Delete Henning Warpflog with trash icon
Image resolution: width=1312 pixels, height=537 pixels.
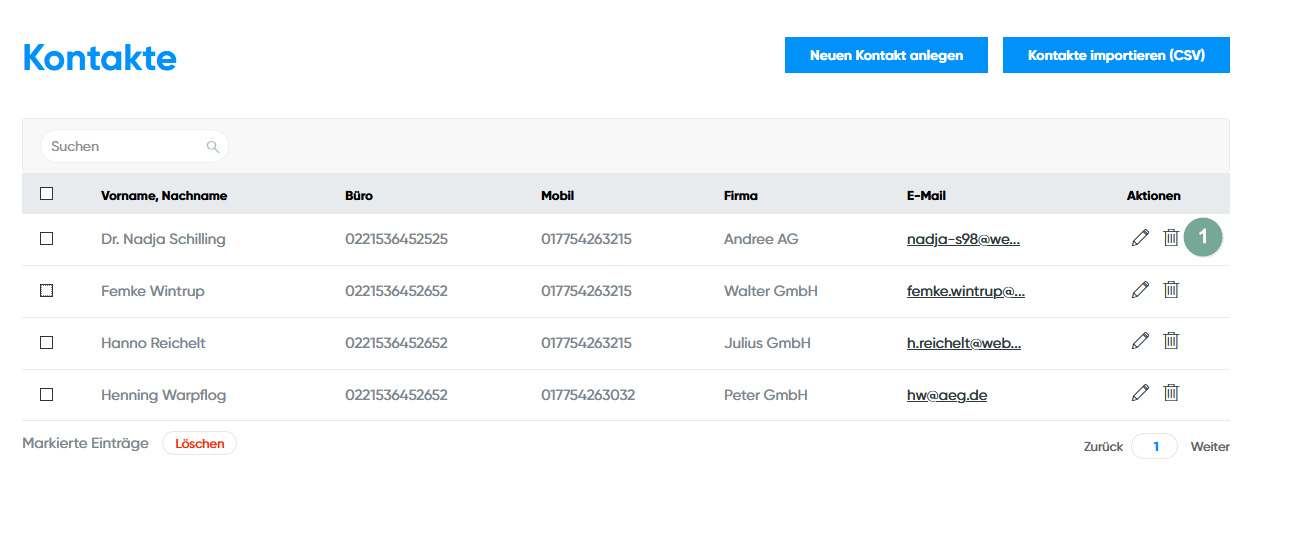[x=1171, y=393]
